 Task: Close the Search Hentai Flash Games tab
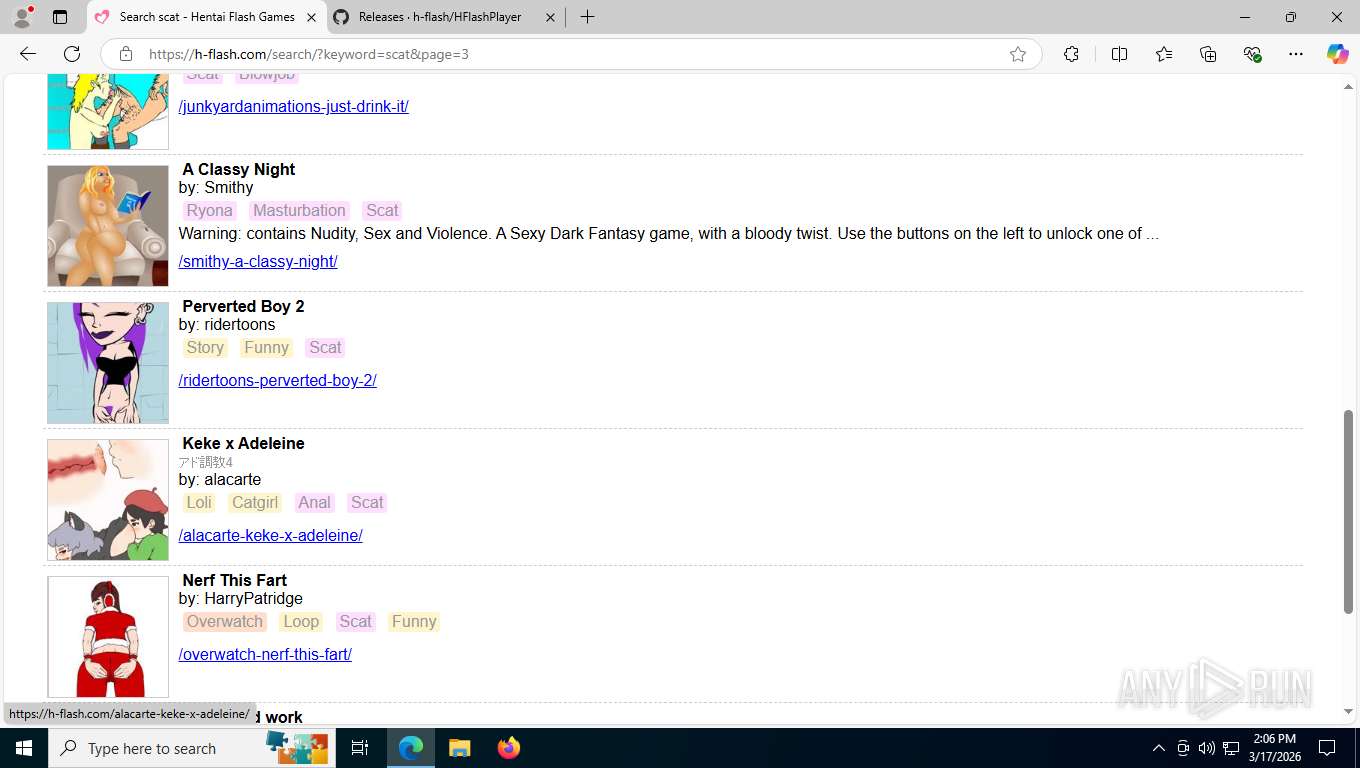[x=311, y=17]
